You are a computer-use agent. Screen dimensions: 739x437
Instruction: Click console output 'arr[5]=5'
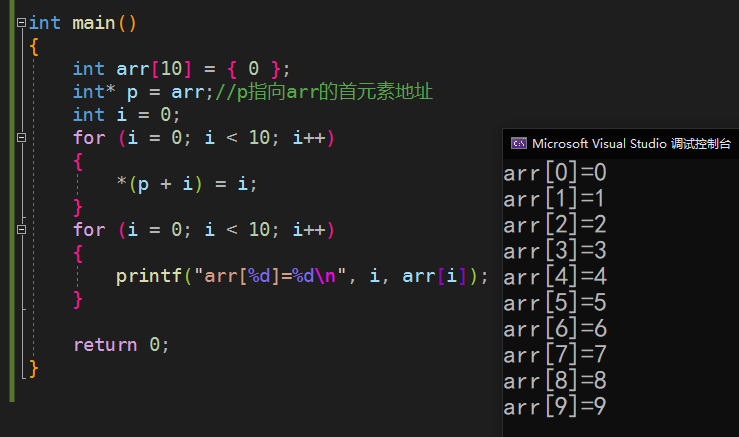pos(555,302)
